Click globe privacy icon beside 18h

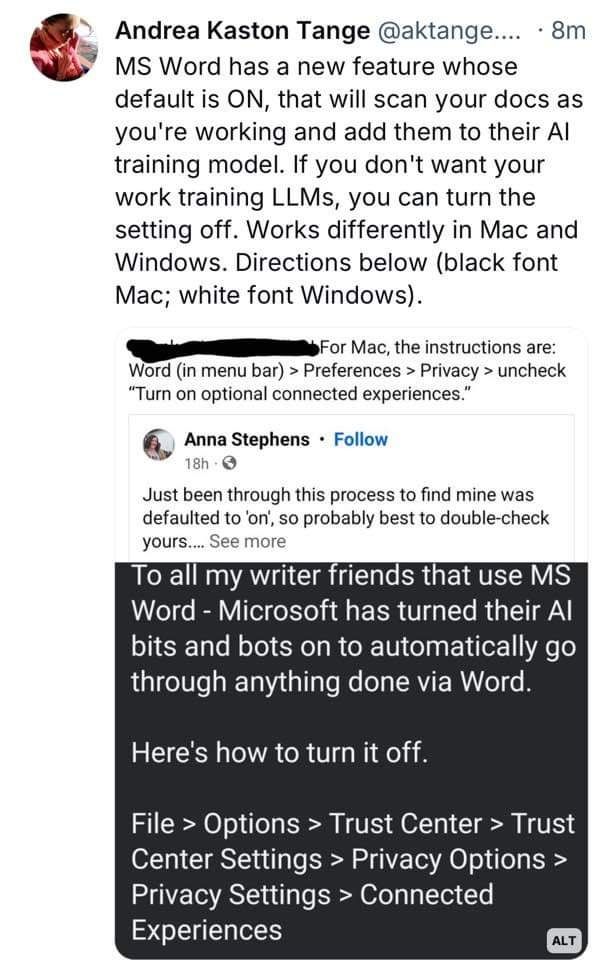(x=229, y=463)
